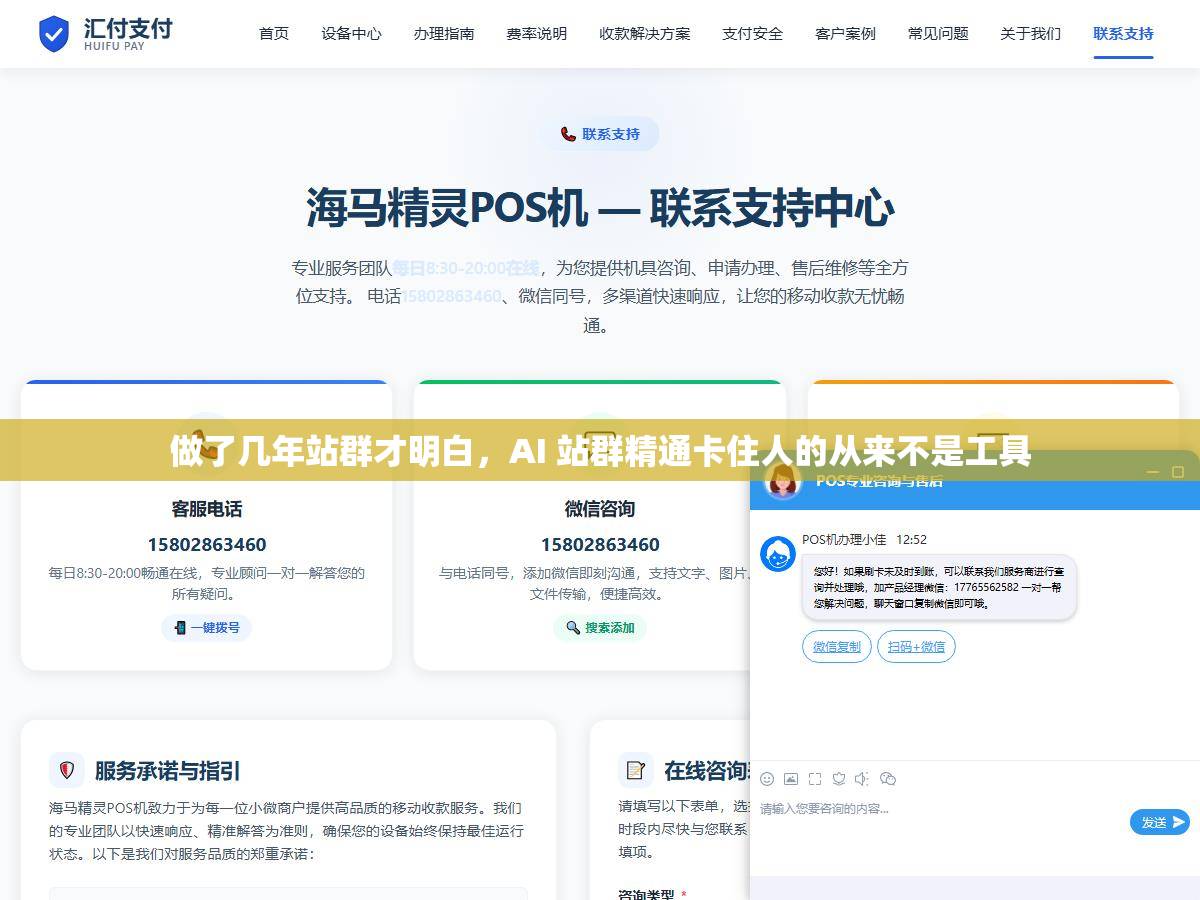The width and height of the screenshot is (1200, 900).
Task: Click the 一键拨号 button in the phone card
Action: click(x=206, y=628)
